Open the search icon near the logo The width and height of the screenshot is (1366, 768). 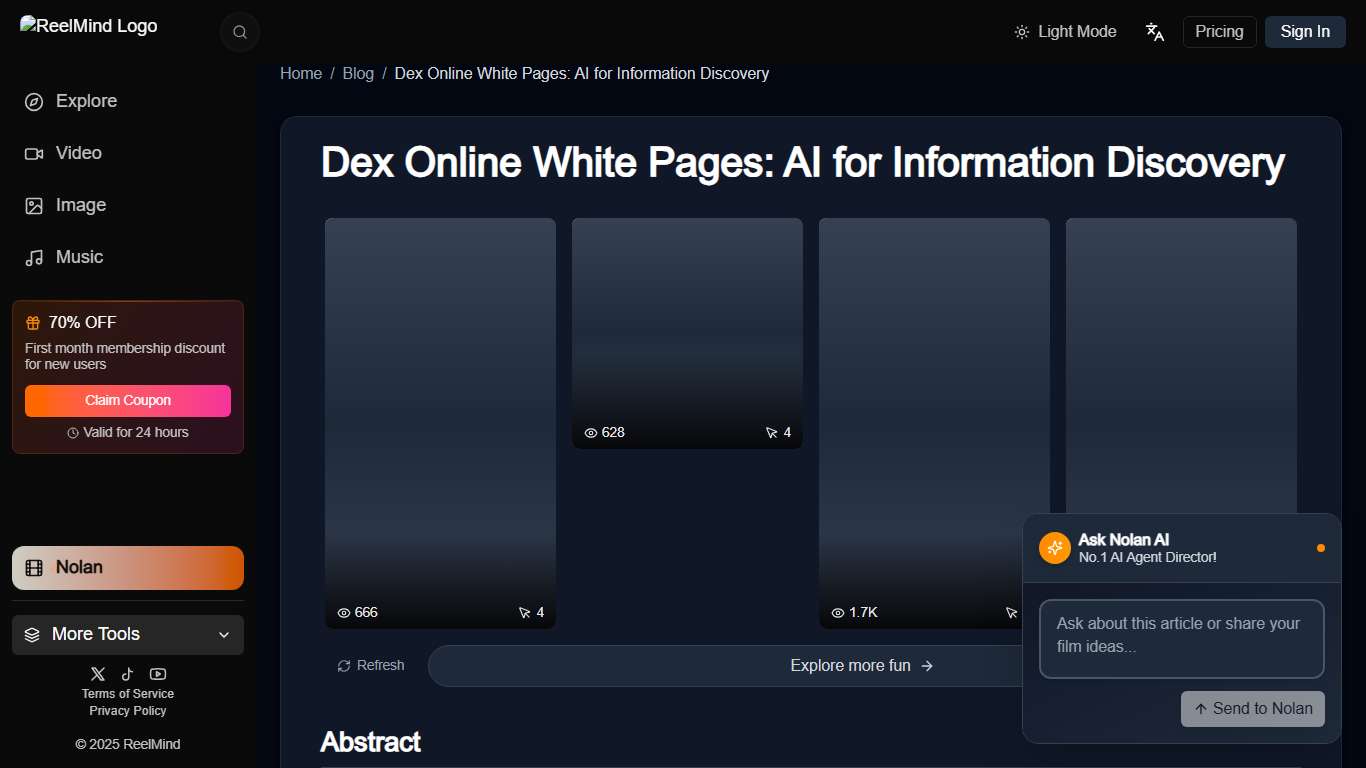coord(239,31)
